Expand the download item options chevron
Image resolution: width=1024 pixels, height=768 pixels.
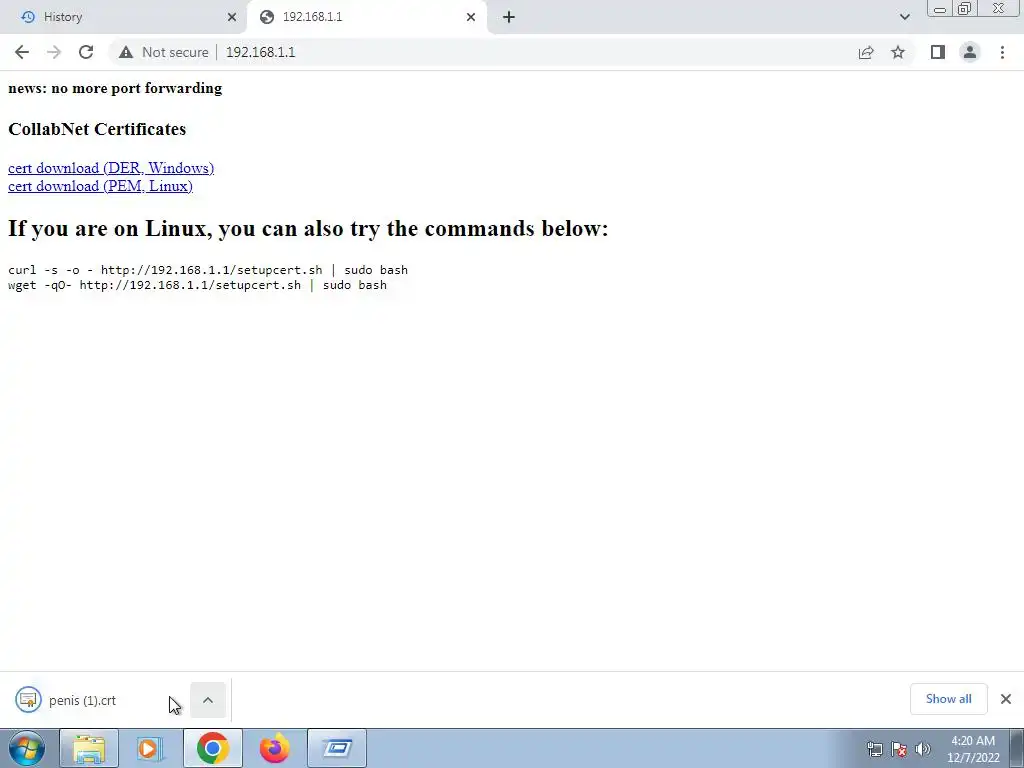tap(208, 700)
